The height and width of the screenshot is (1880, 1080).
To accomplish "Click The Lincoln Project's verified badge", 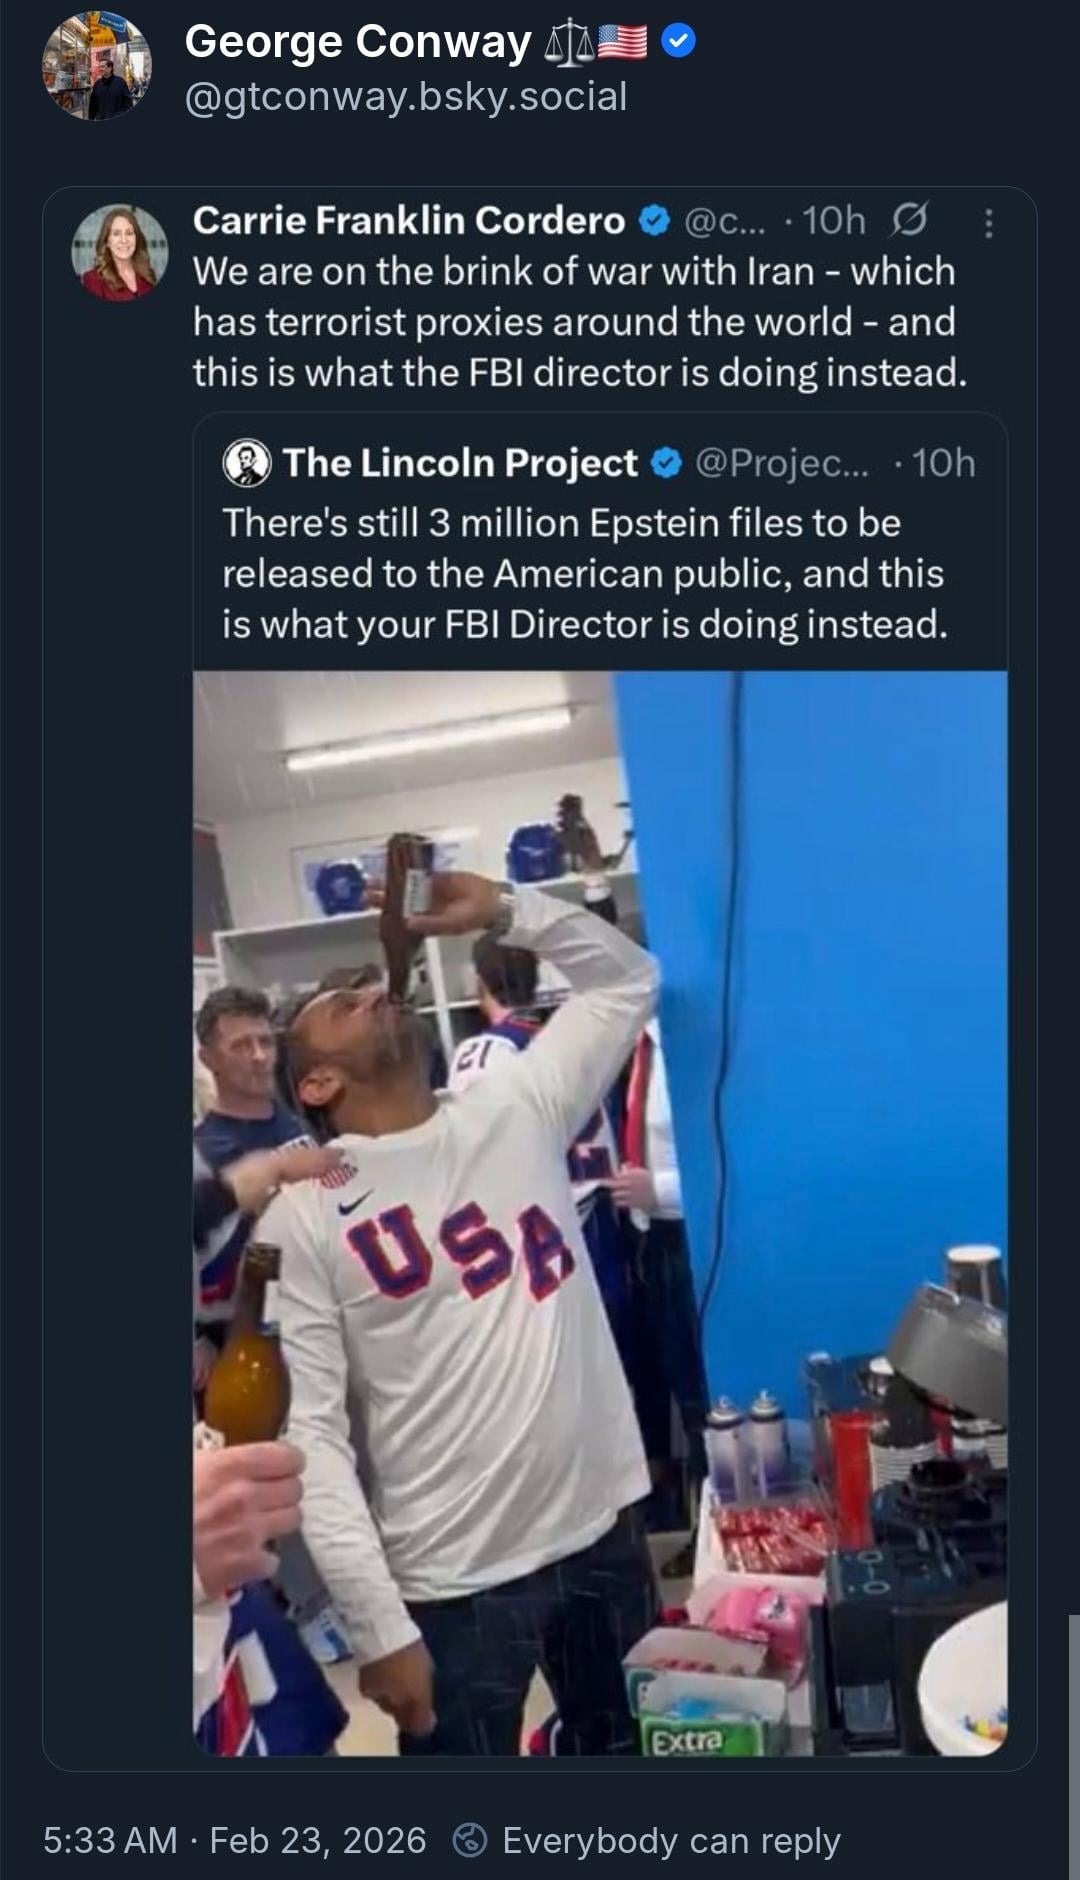I will (x=666, y=463).
